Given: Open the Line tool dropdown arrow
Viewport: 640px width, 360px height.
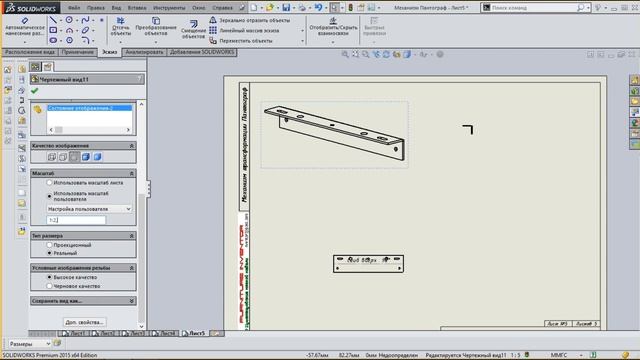Looking at the screenshot, I should click(61, 20).
